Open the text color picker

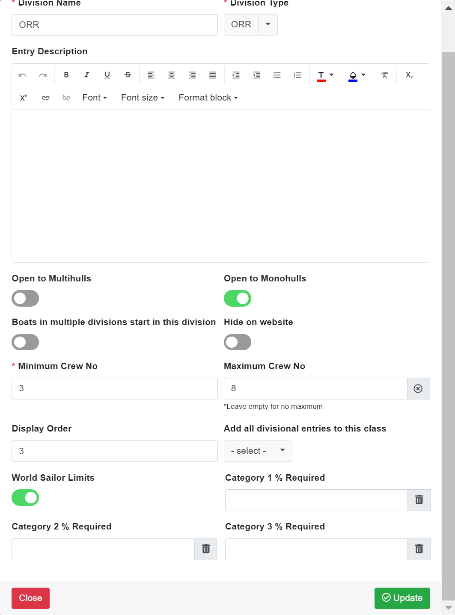[325, 75]
